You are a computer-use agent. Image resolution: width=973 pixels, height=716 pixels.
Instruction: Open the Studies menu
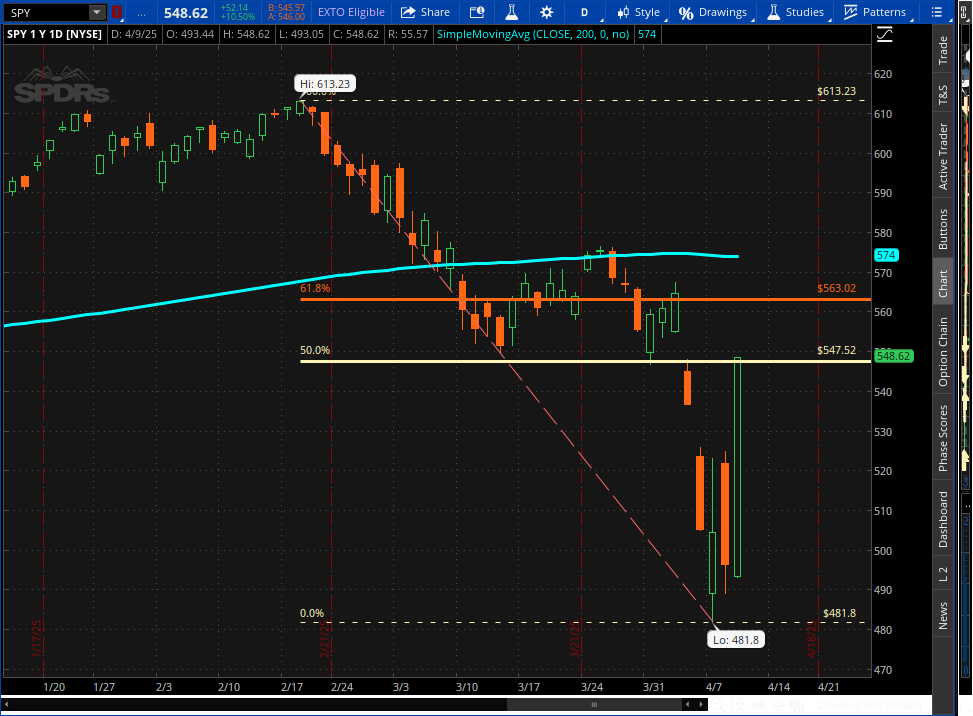tap(796, 12)
